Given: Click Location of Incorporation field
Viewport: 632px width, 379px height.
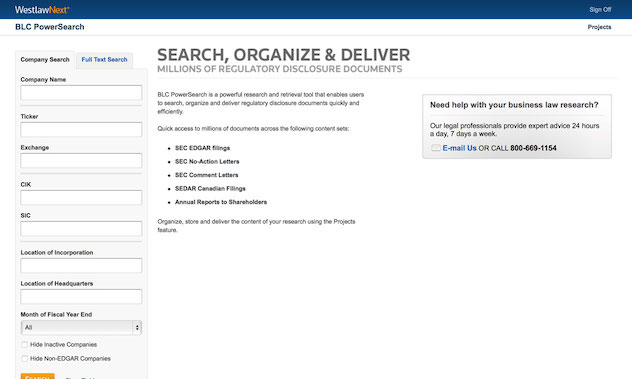Looking at the screenshot, I should tap(81, 265).
